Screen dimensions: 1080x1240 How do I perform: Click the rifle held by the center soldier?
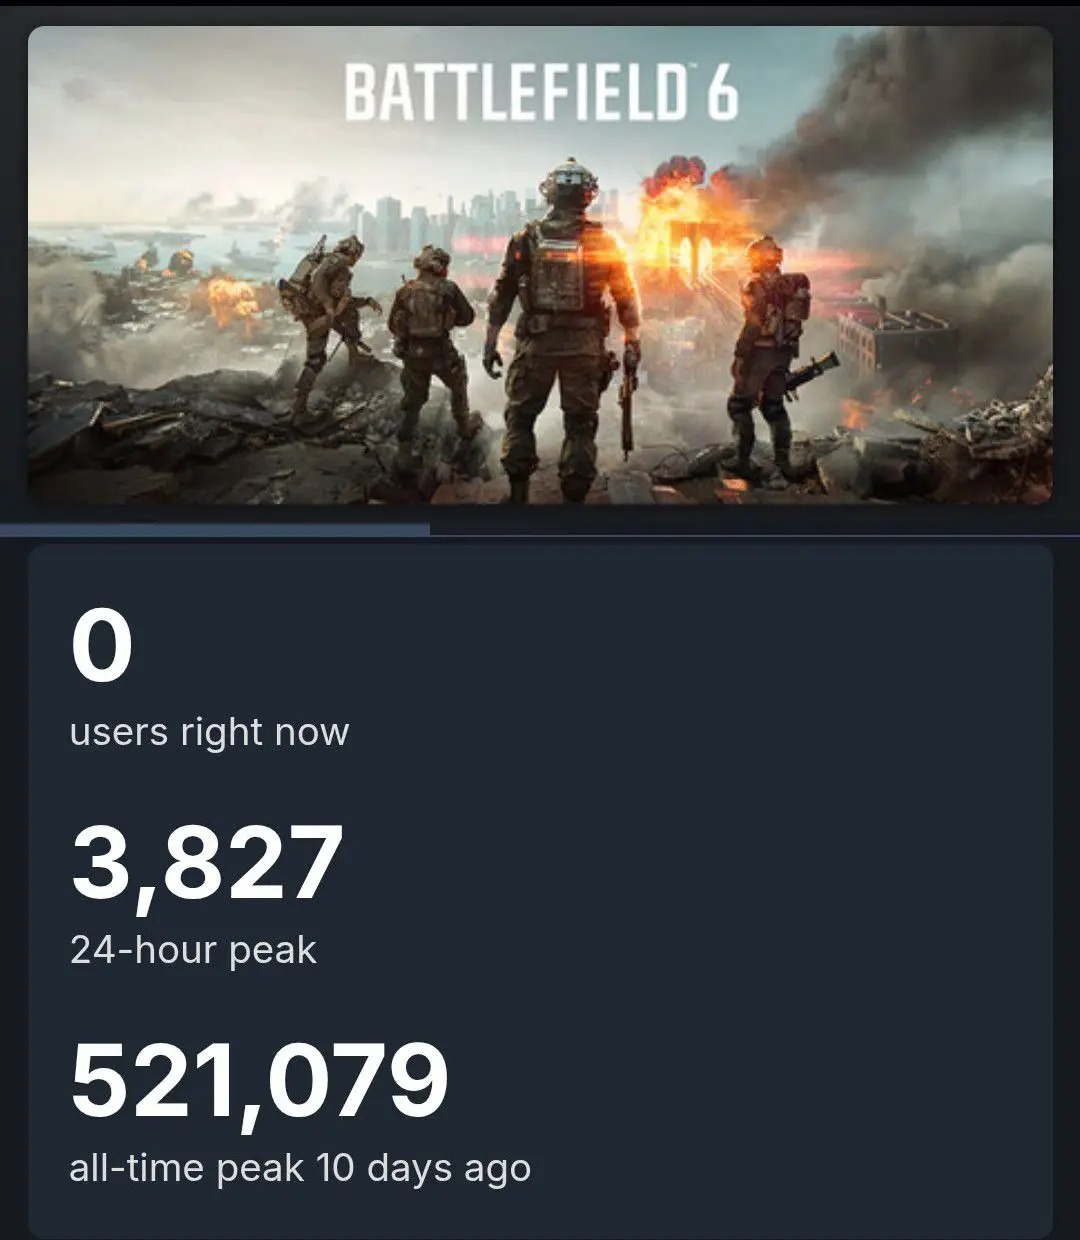point(629,400)
